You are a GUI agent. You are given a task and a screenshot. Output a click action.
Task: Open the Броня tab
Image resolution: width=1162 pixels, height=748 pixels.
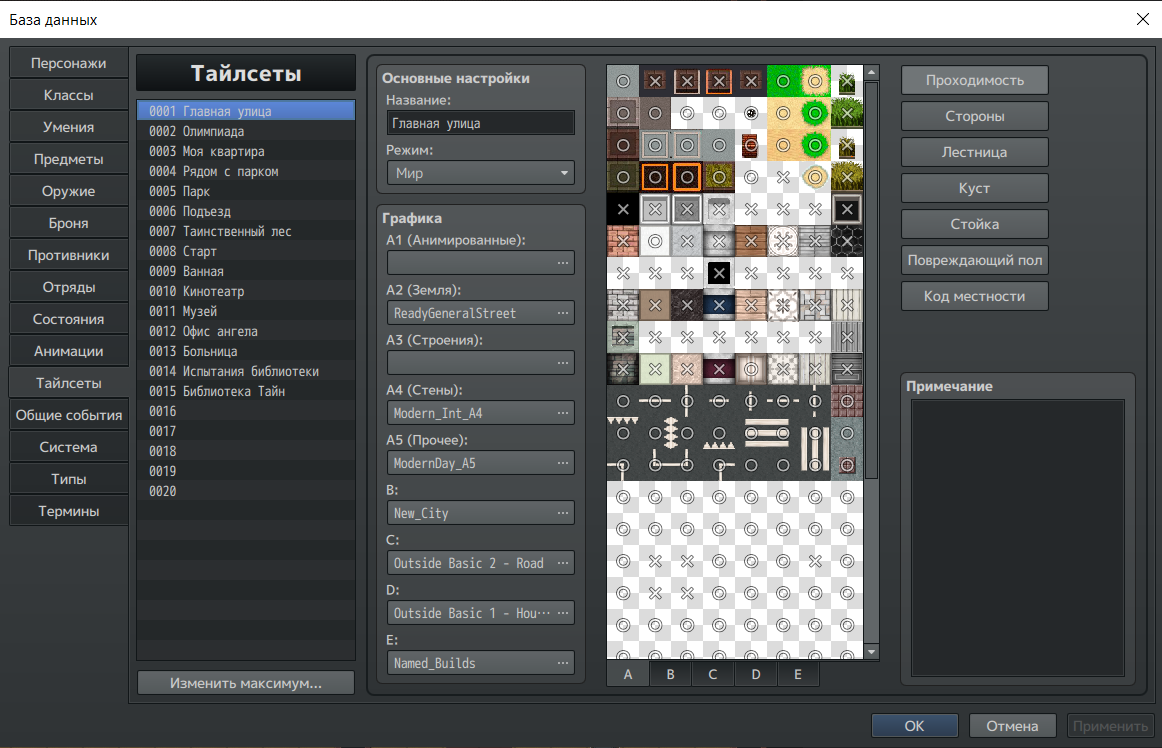[x=68, y=222]
